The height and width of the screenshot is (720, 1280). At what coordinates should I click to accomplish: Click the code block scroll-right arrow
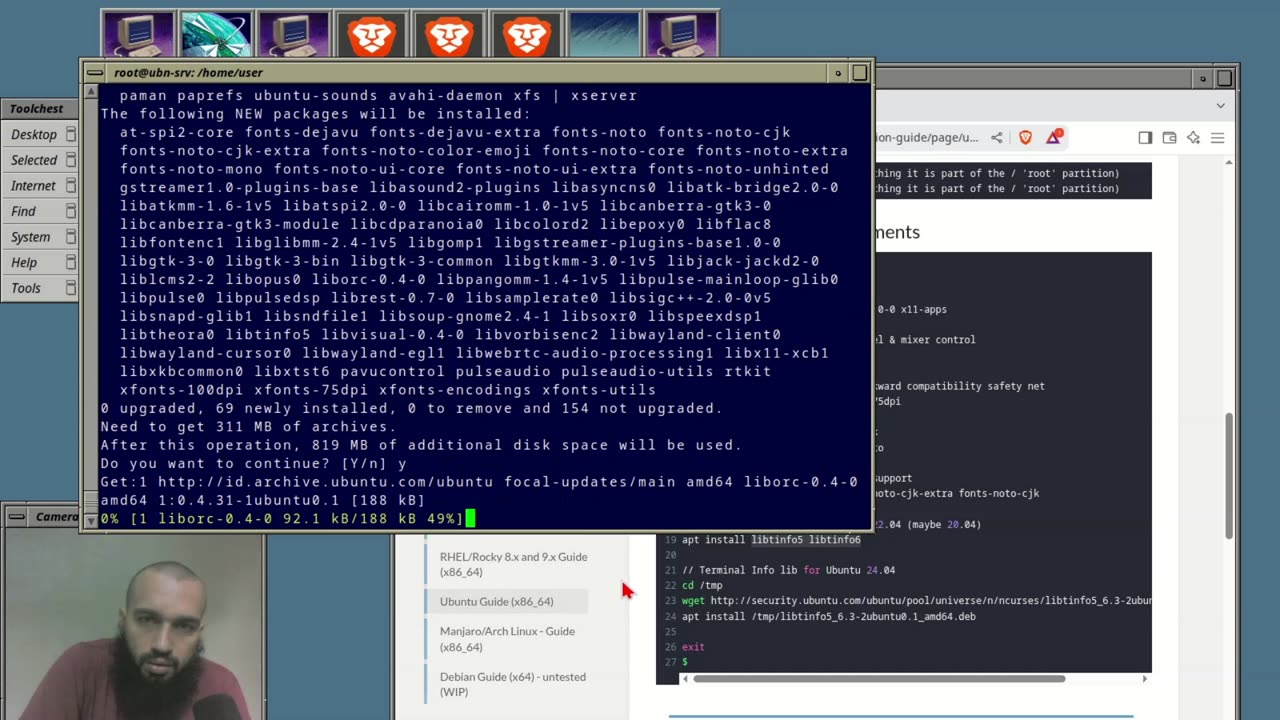click(1145, 679)
